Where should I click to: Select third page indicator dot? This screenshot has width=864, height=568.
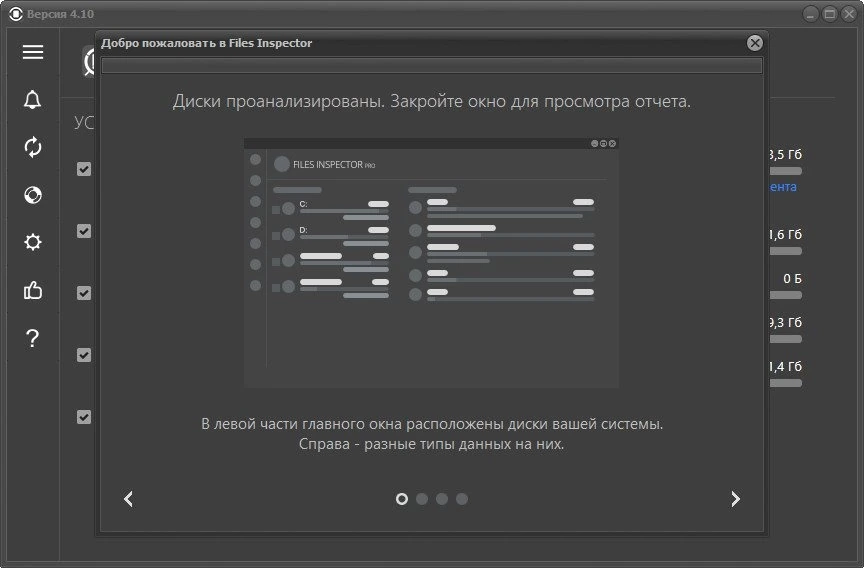[x=442, y=499]
